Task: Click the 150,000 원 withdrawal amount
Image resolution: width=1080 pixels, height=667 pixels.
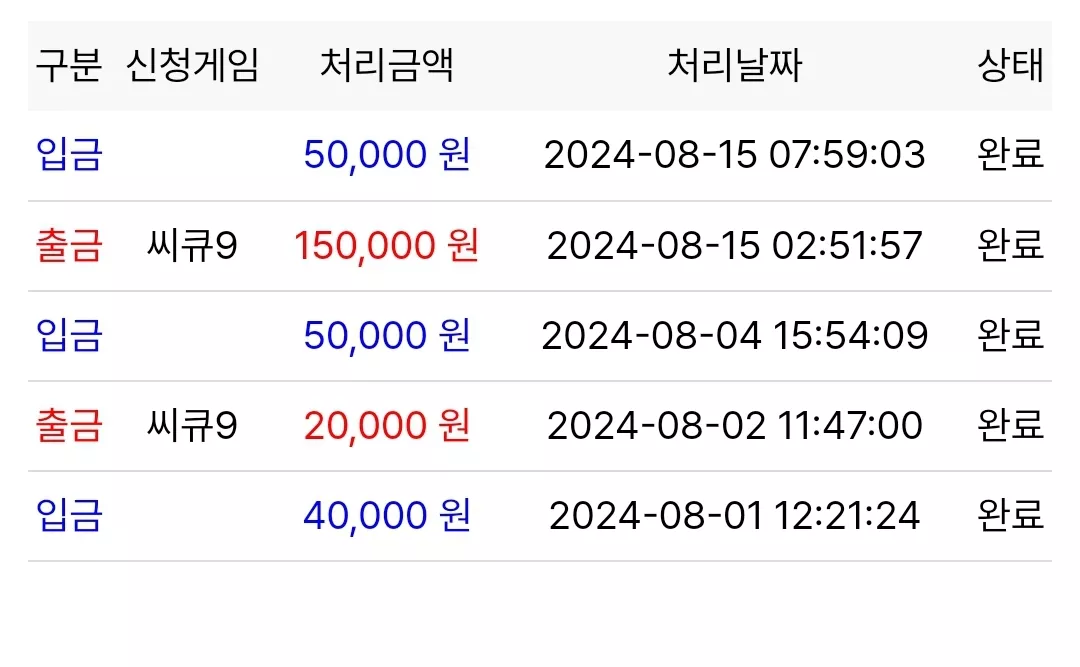Action: [386, 245]
